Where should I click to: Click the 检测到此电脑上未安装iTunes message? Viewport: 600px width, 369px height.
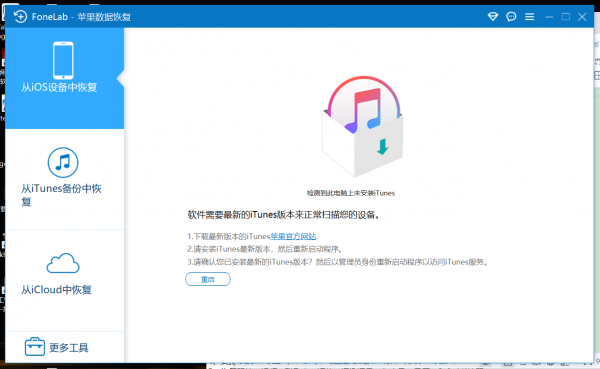pos(351,193)
